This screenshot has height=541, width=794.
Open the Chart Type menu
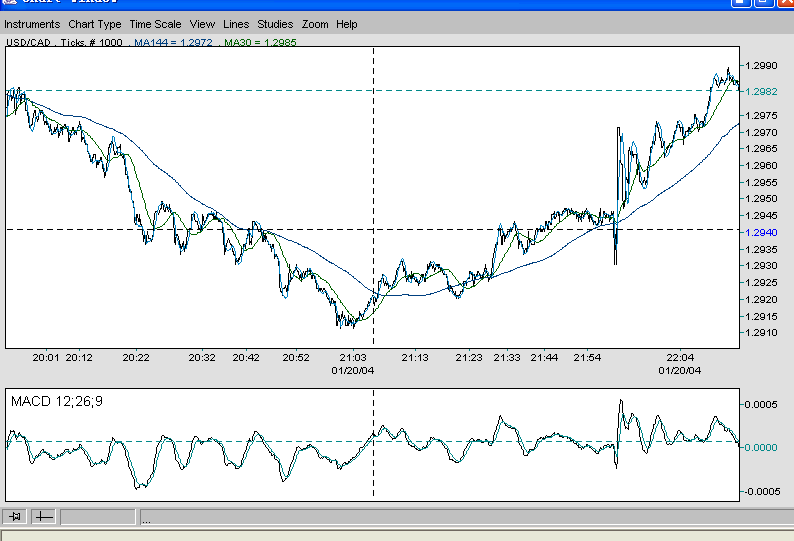tap(95, 24)
